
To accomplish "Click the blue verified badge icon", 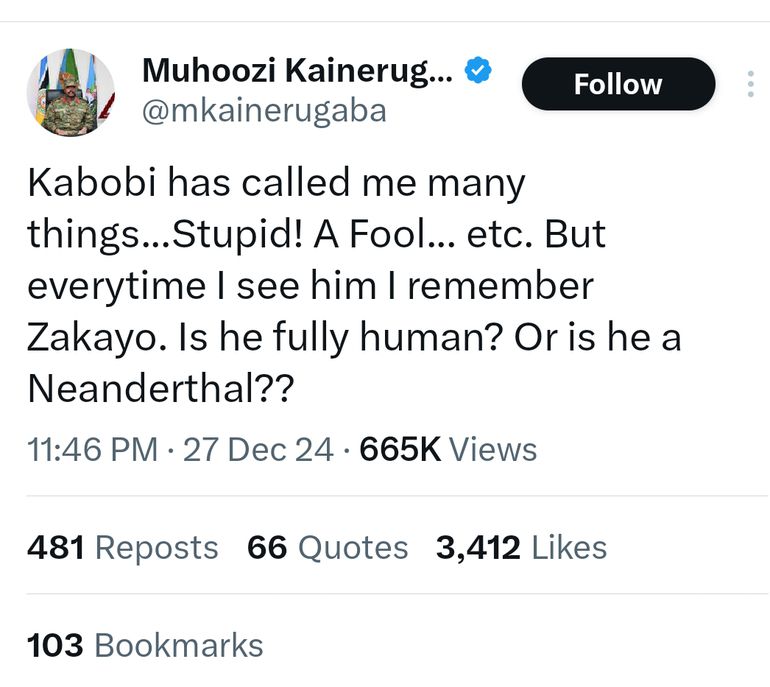I will (x=480, y=71).
